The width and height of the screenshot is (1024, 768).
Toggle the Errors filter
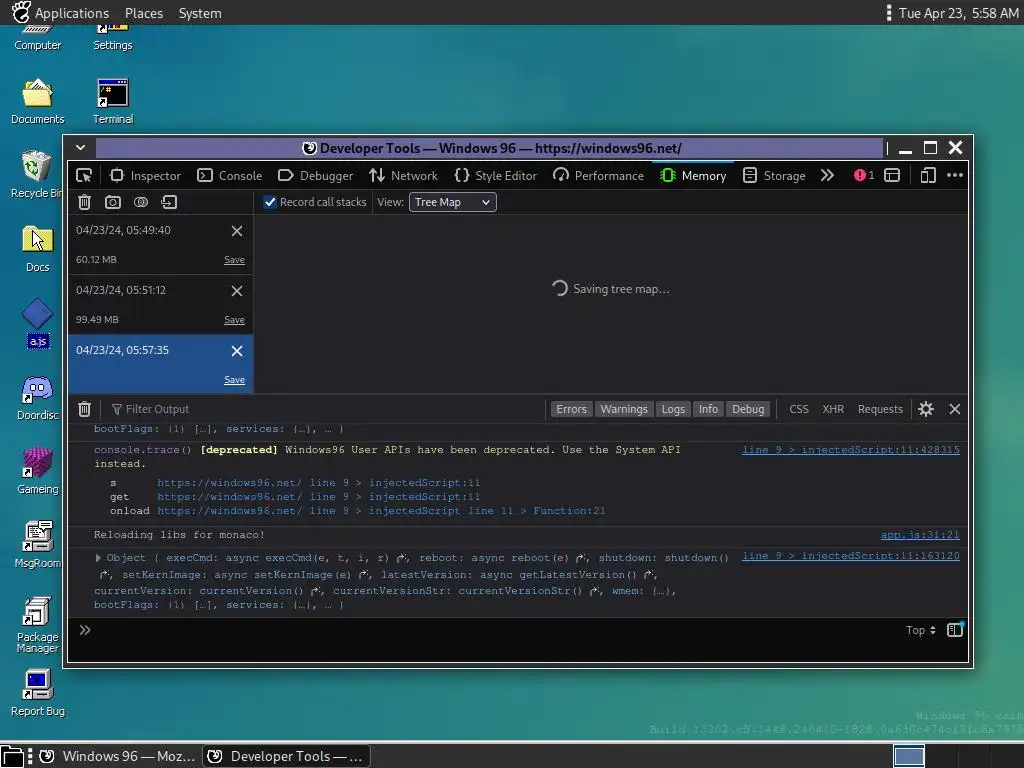coord(571,409)
